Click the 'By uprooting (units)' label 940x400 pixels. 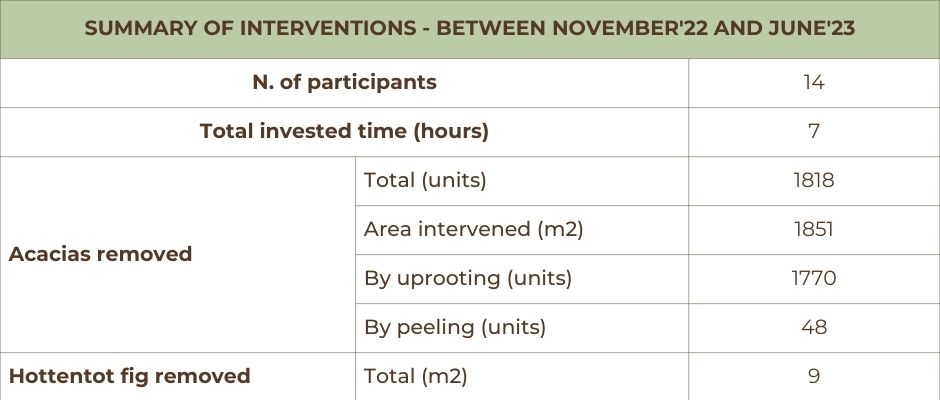pyautogui.click(x=467, y=278)
